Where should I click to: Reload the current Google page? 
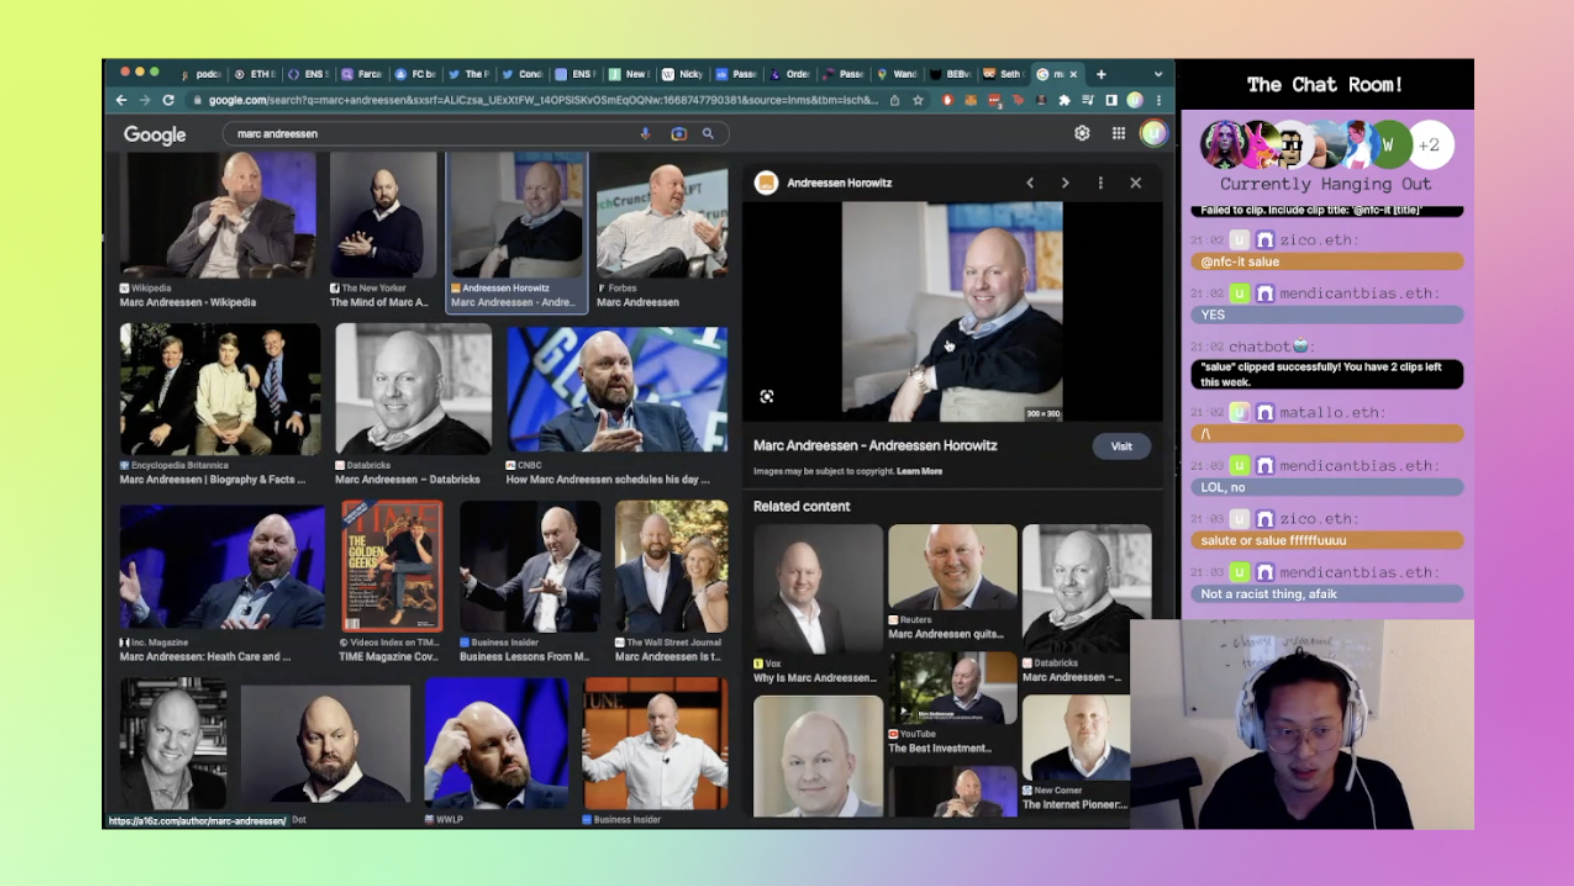tap(168, 100)
